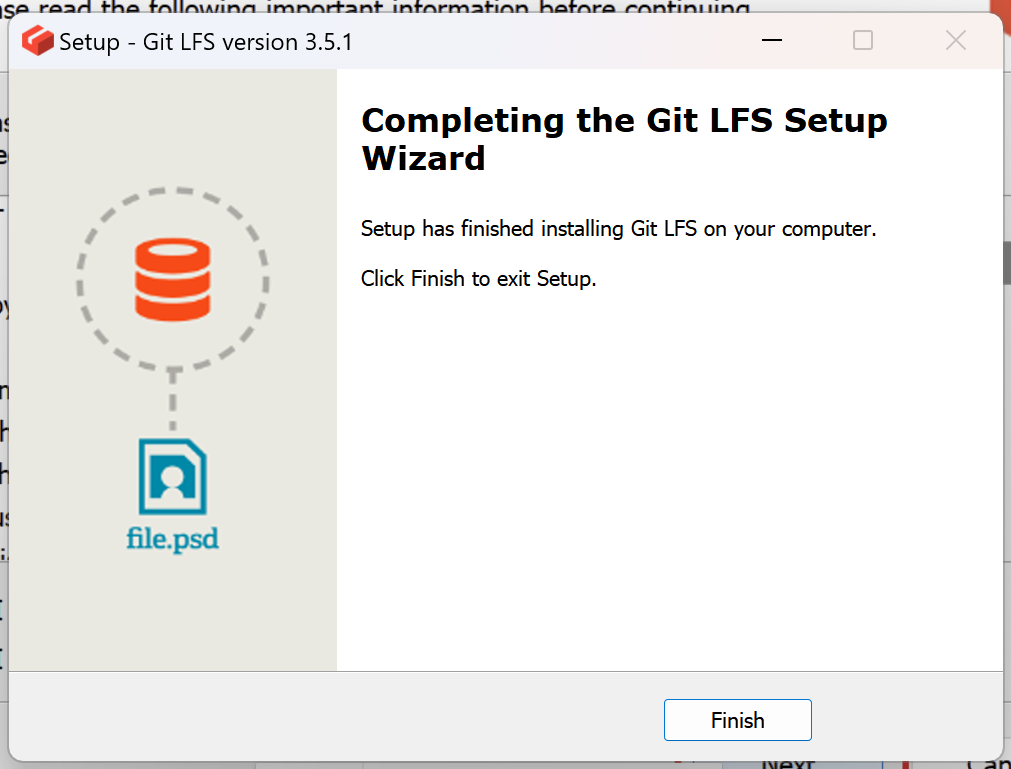Maximize the Setup wizard window

pyautogui.click(x=862, y=40)
